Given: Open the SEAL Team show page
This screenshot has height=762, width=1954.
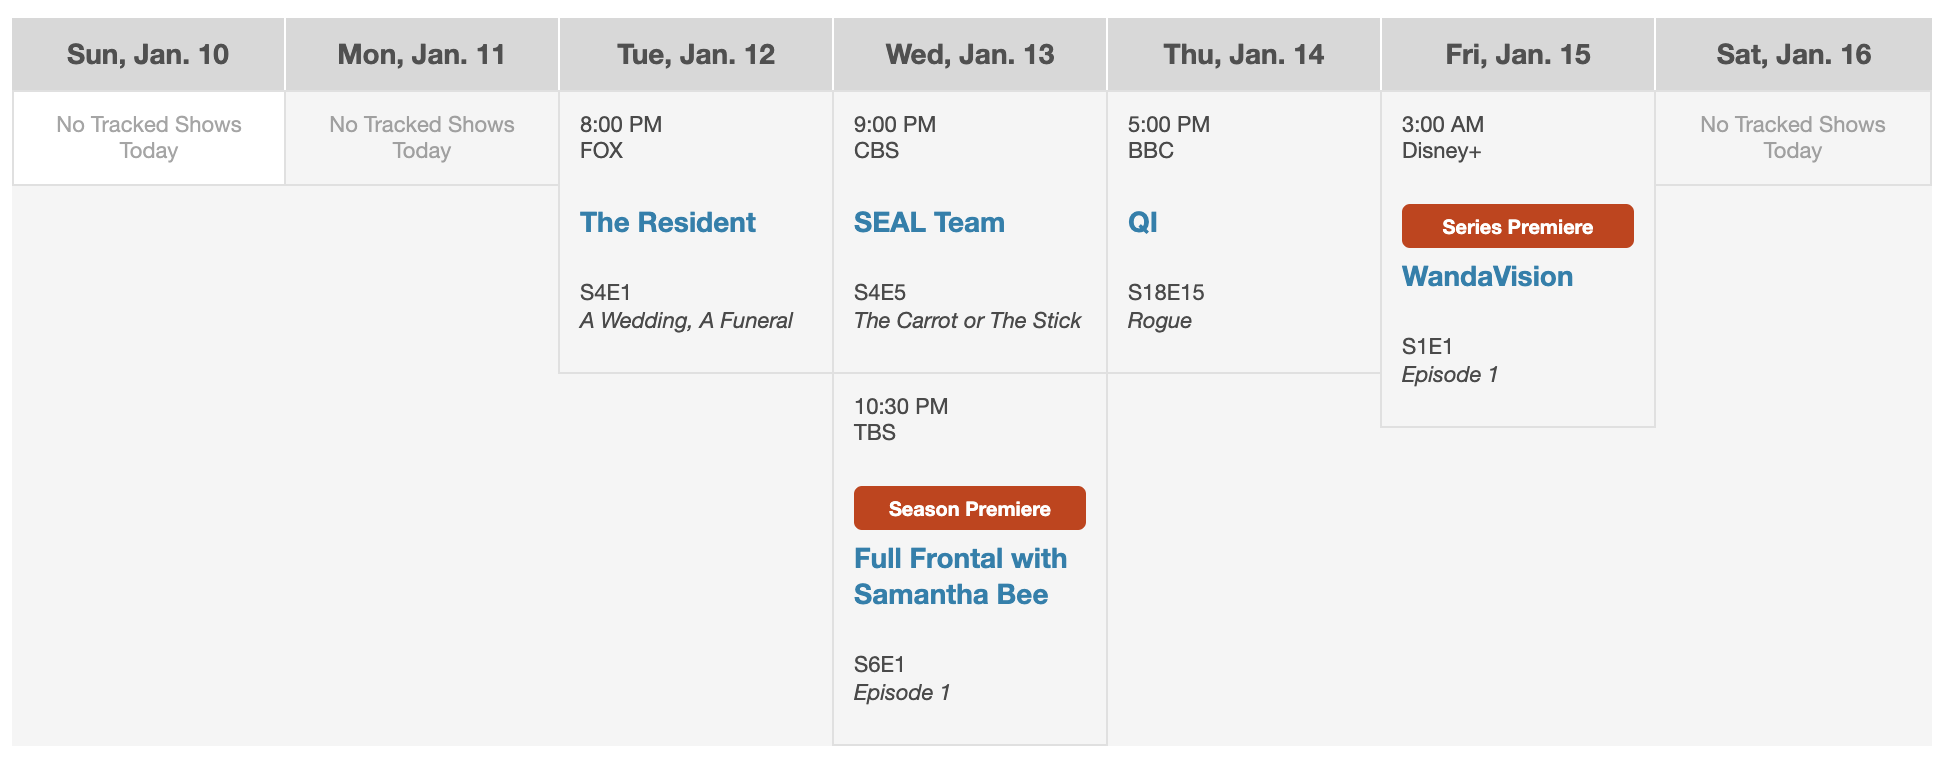Looking at the screenshot, I should (x=929, y=222).
